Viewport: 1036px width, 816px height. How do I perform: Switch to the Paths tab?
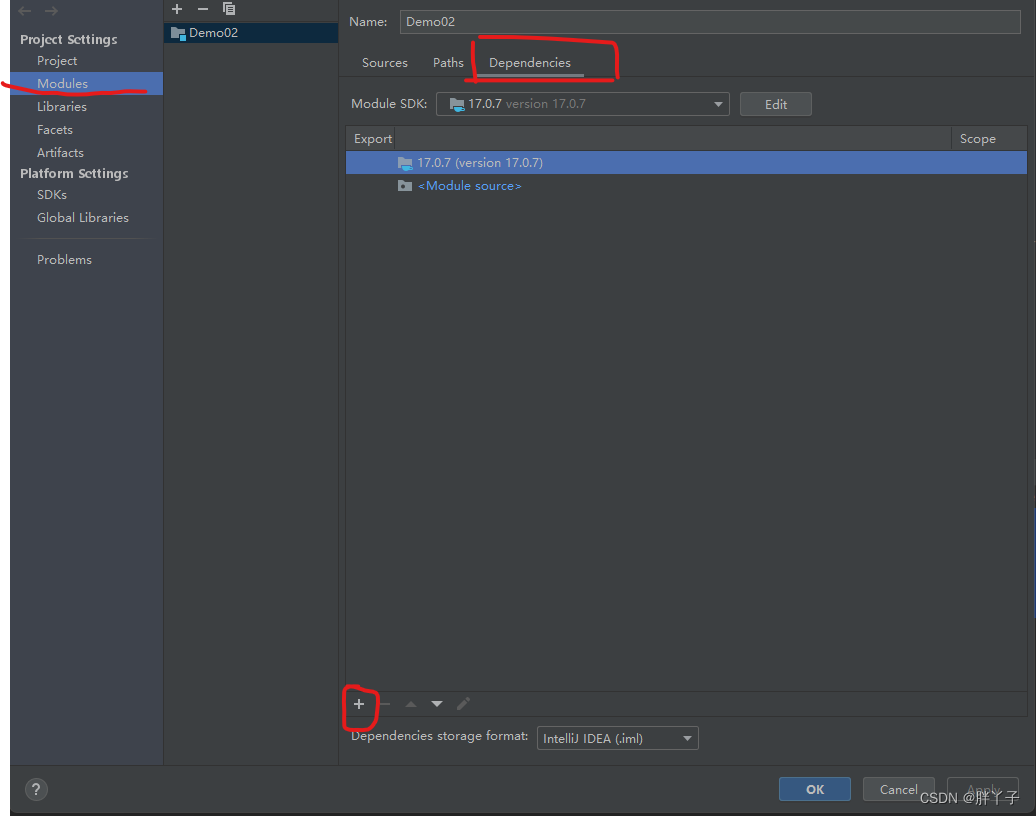click(x=447, y=62)
